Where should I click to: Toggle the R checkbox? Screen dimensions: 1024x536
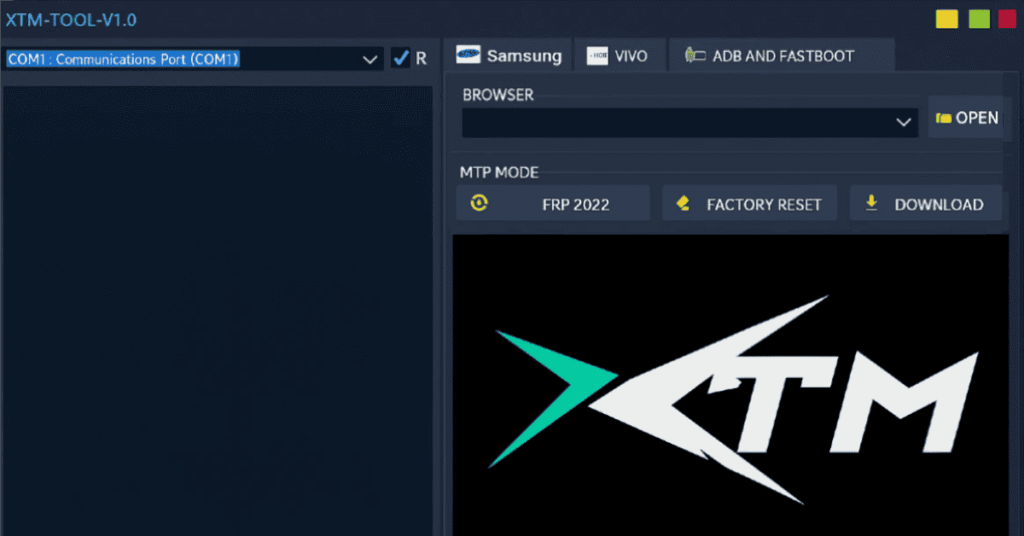coord(400,58)
